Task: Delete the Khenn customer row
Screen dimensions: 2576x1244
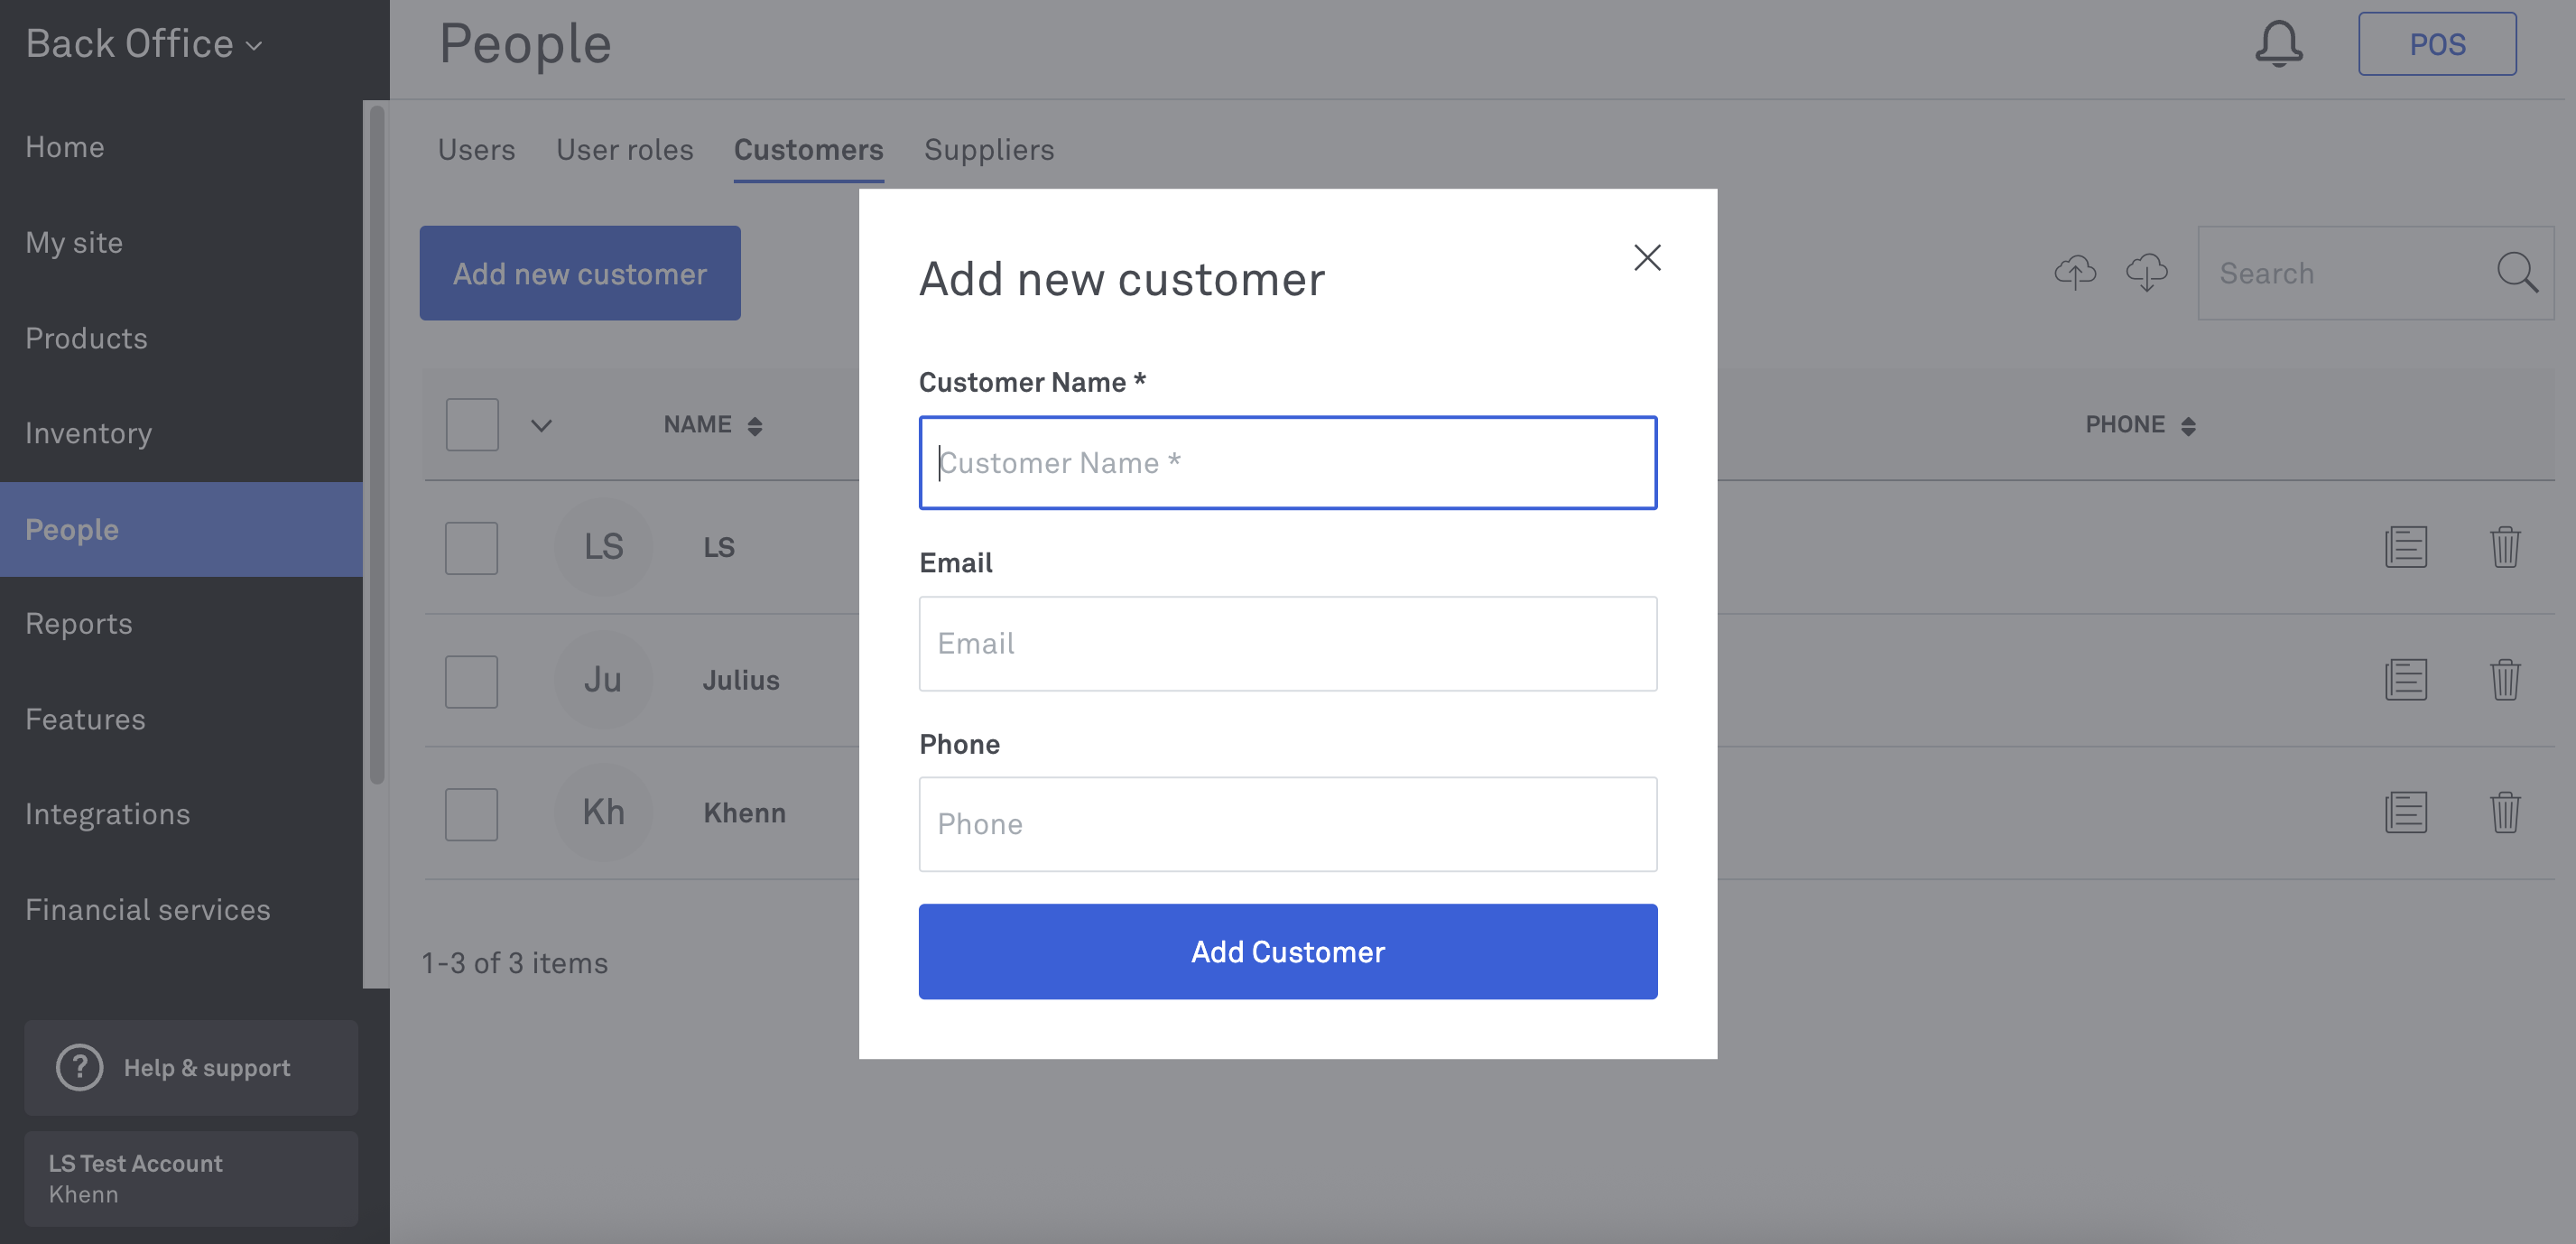Action: click(2504, 812)
